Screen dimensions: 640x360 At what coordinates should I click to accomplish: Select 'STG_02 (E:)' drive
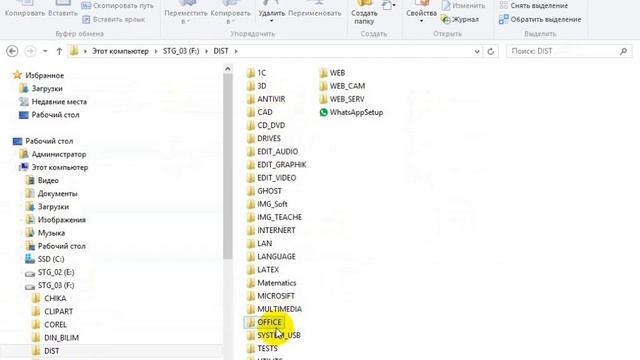(x=50, y=272)
